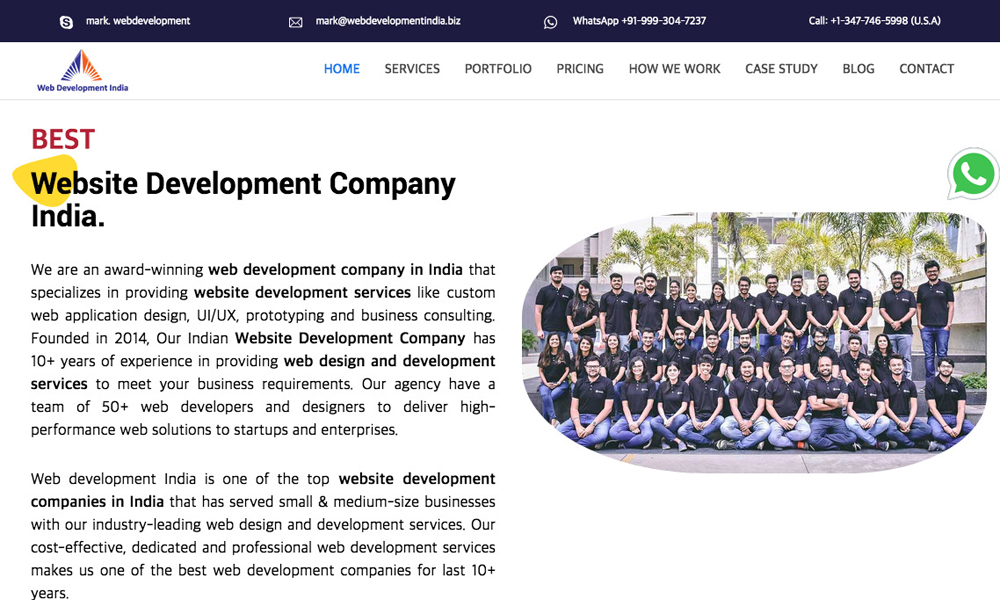This screenshot has width=1000, height=600.
Task: Click the small WhatsApp icon in header
Action: [x=550, y=22]
